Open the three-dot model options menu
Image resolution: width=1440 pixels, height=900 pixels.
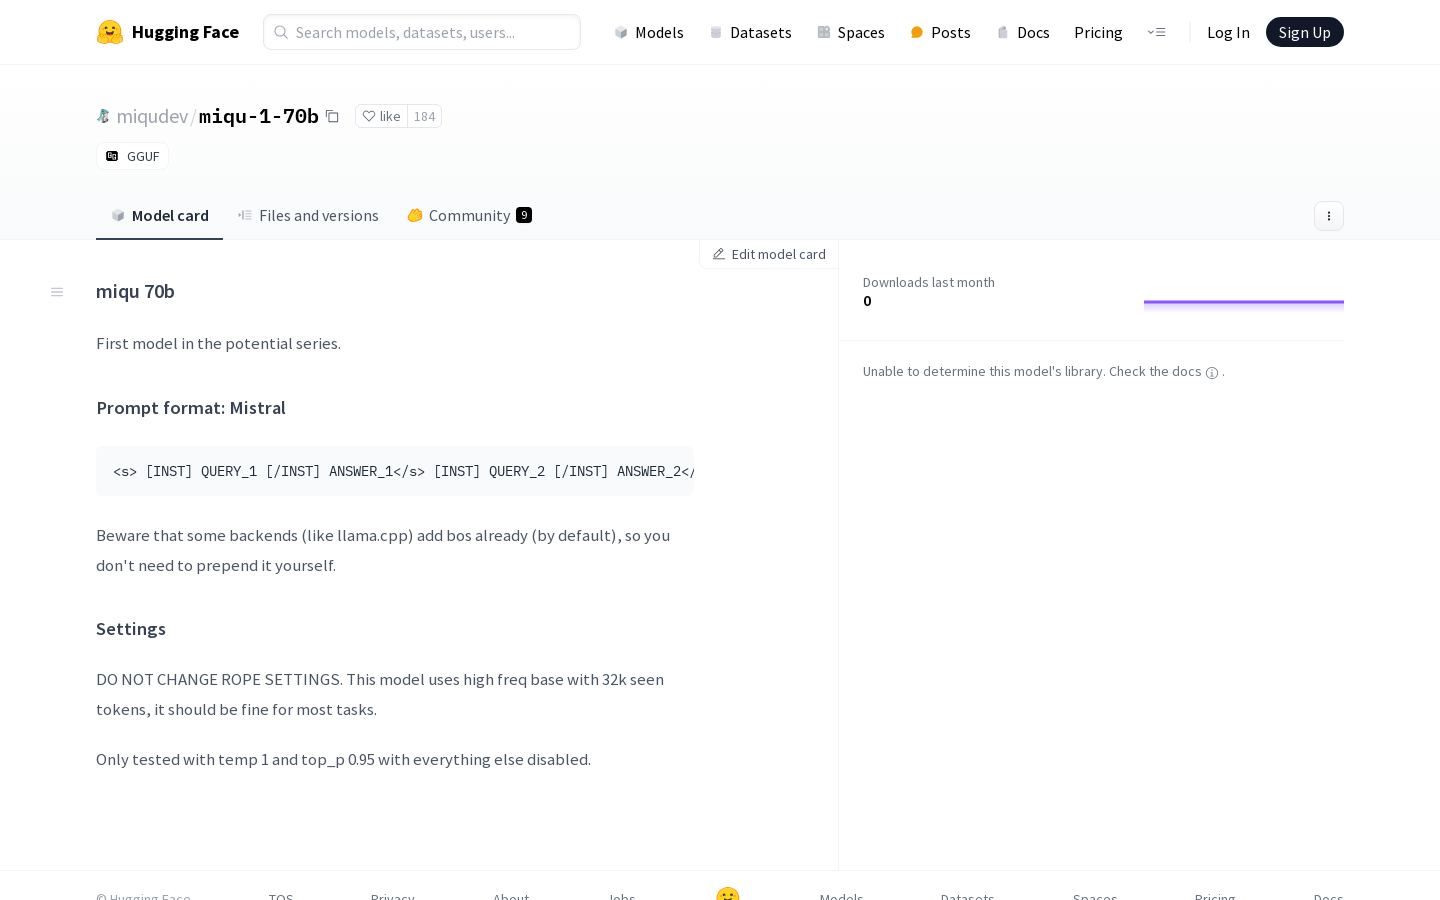pos(1329,216)
